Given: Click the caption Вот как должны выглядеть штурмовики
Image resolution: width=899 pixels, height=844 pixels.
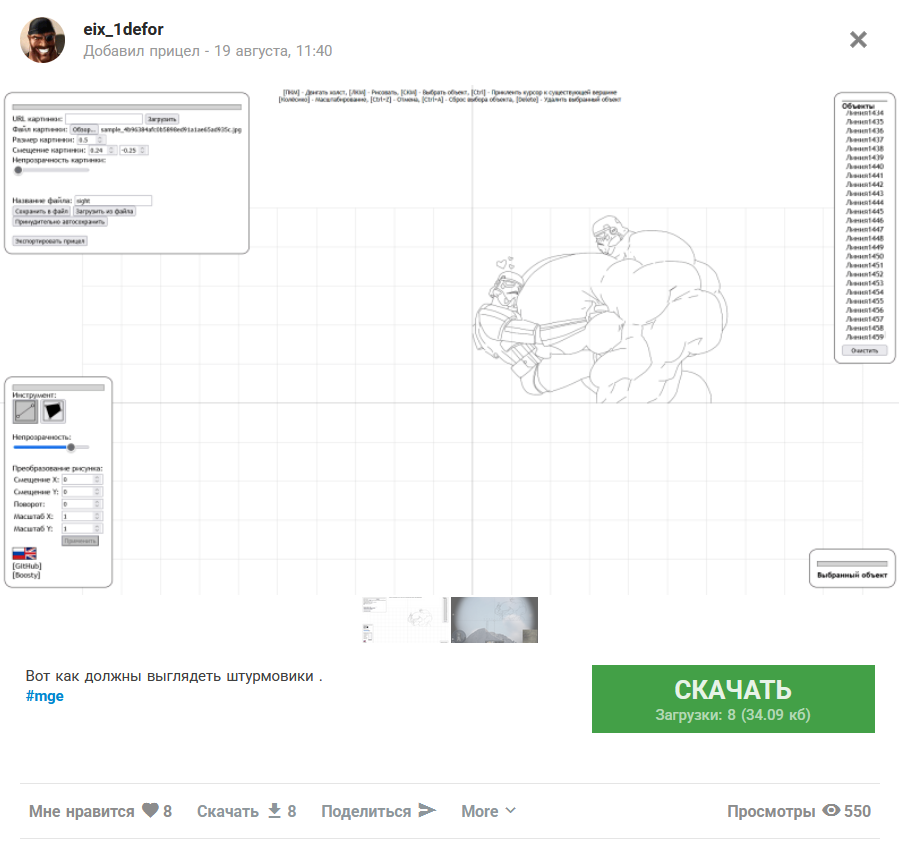Looking at the screenshot, I should 174,676.
